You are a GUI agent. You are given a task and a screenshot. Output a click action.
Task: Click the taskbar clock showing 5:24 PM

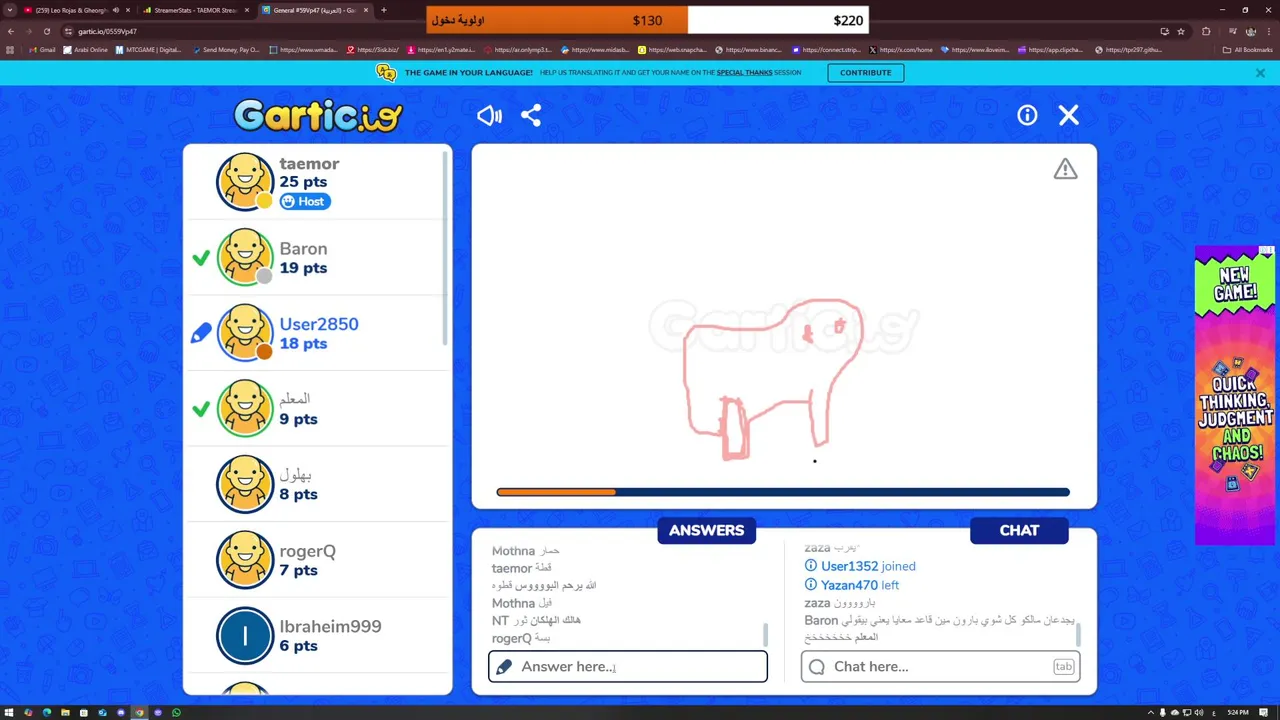(x=1238, y=713)
